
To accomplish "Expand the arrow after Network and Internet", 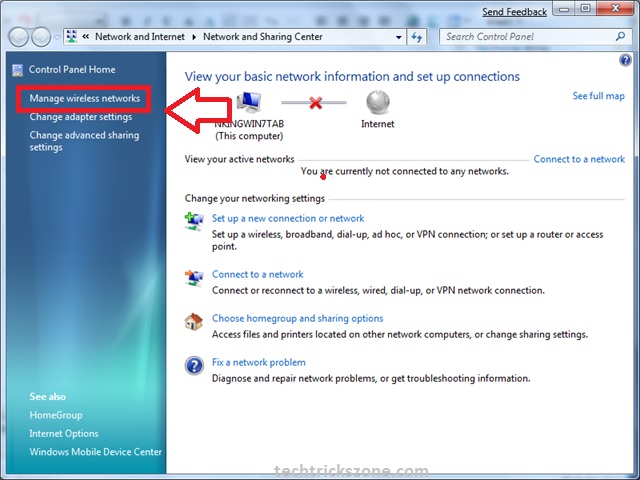I will point(195,36).
